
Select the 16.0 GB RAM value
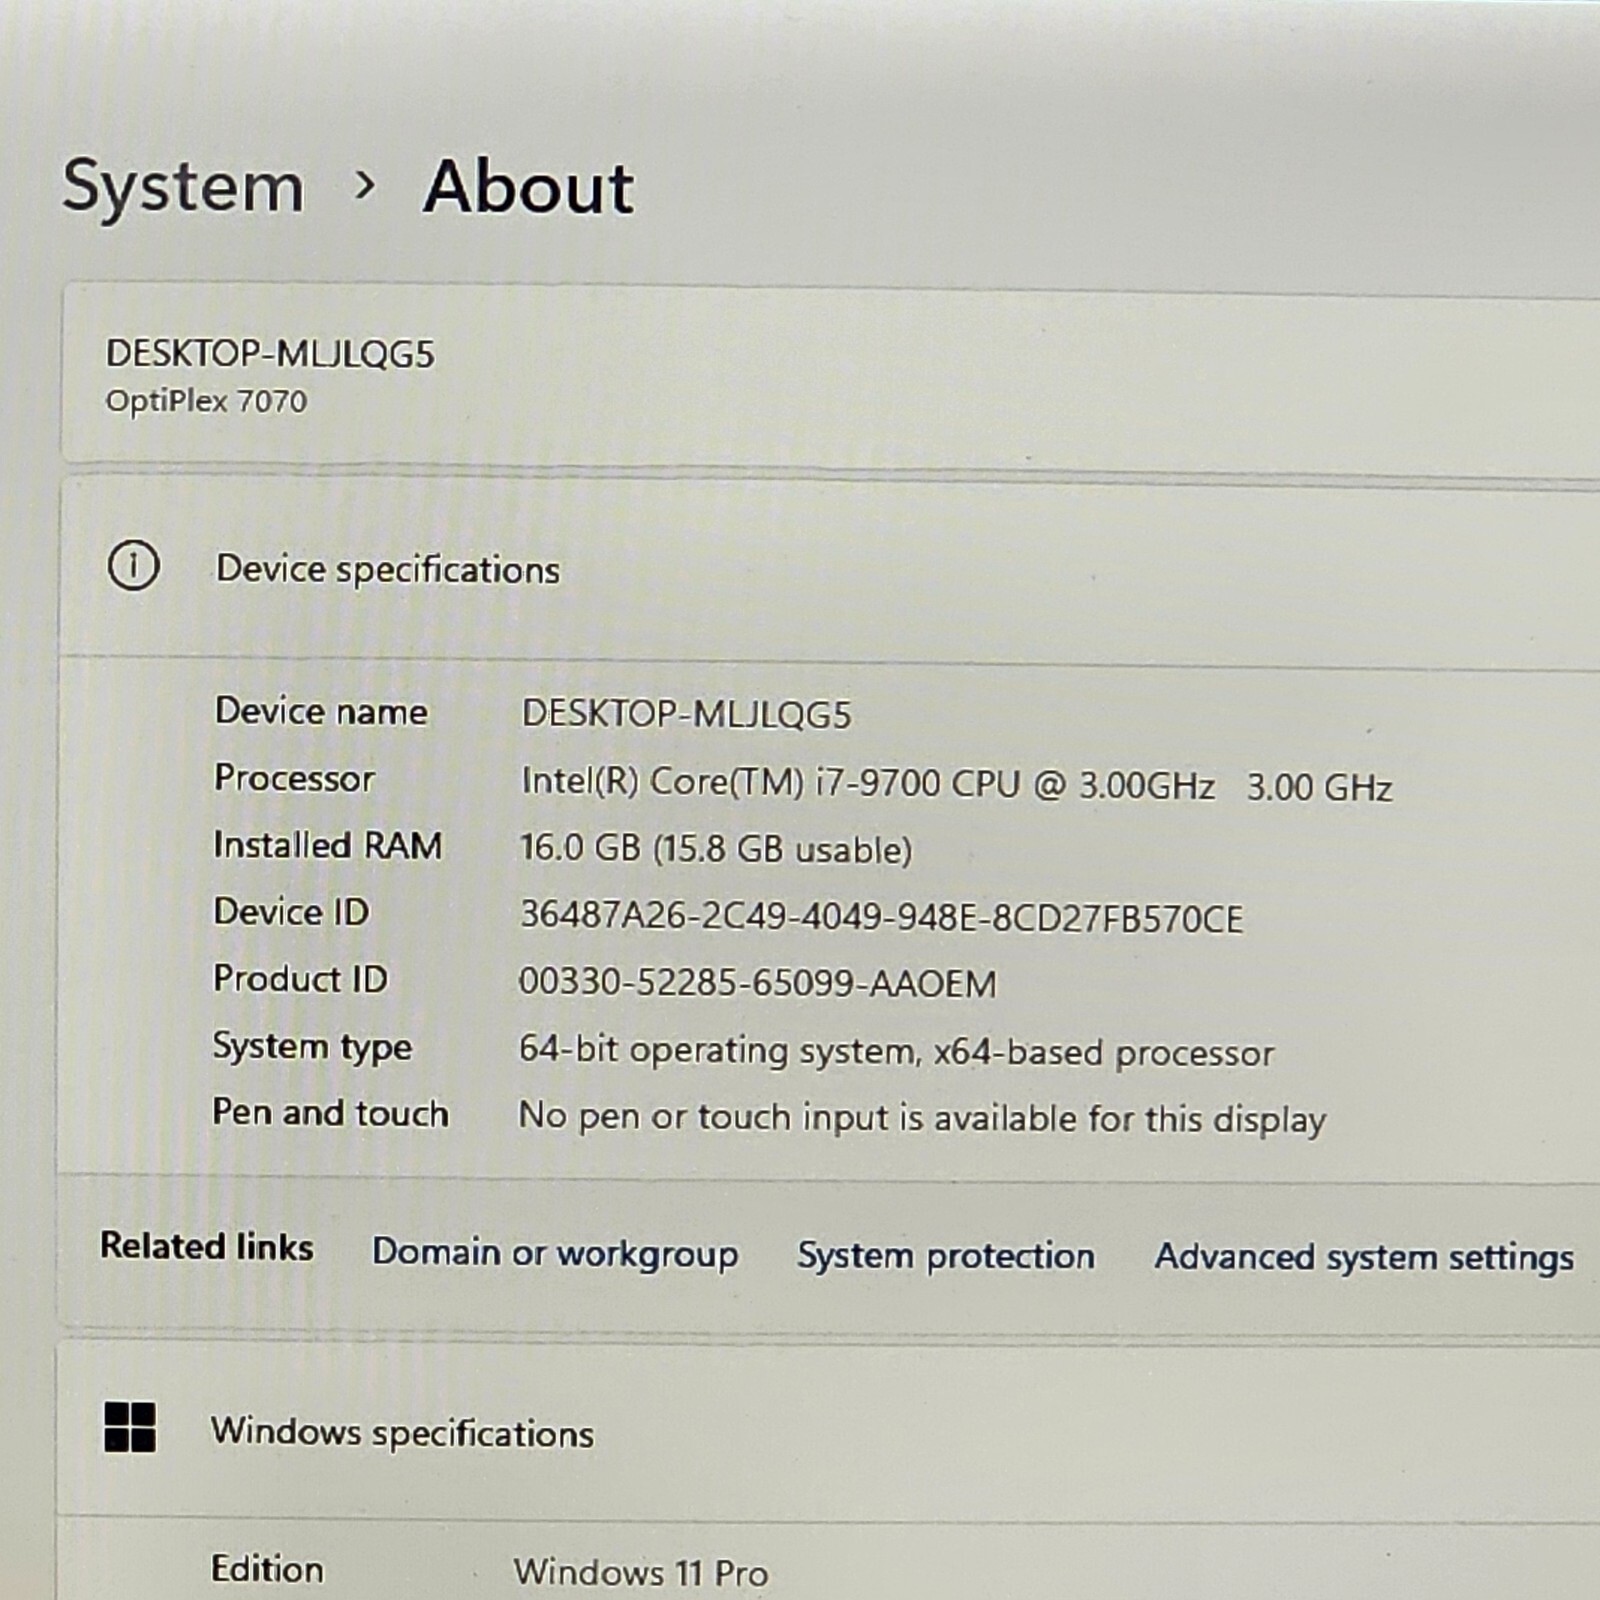tap(716, 849)
